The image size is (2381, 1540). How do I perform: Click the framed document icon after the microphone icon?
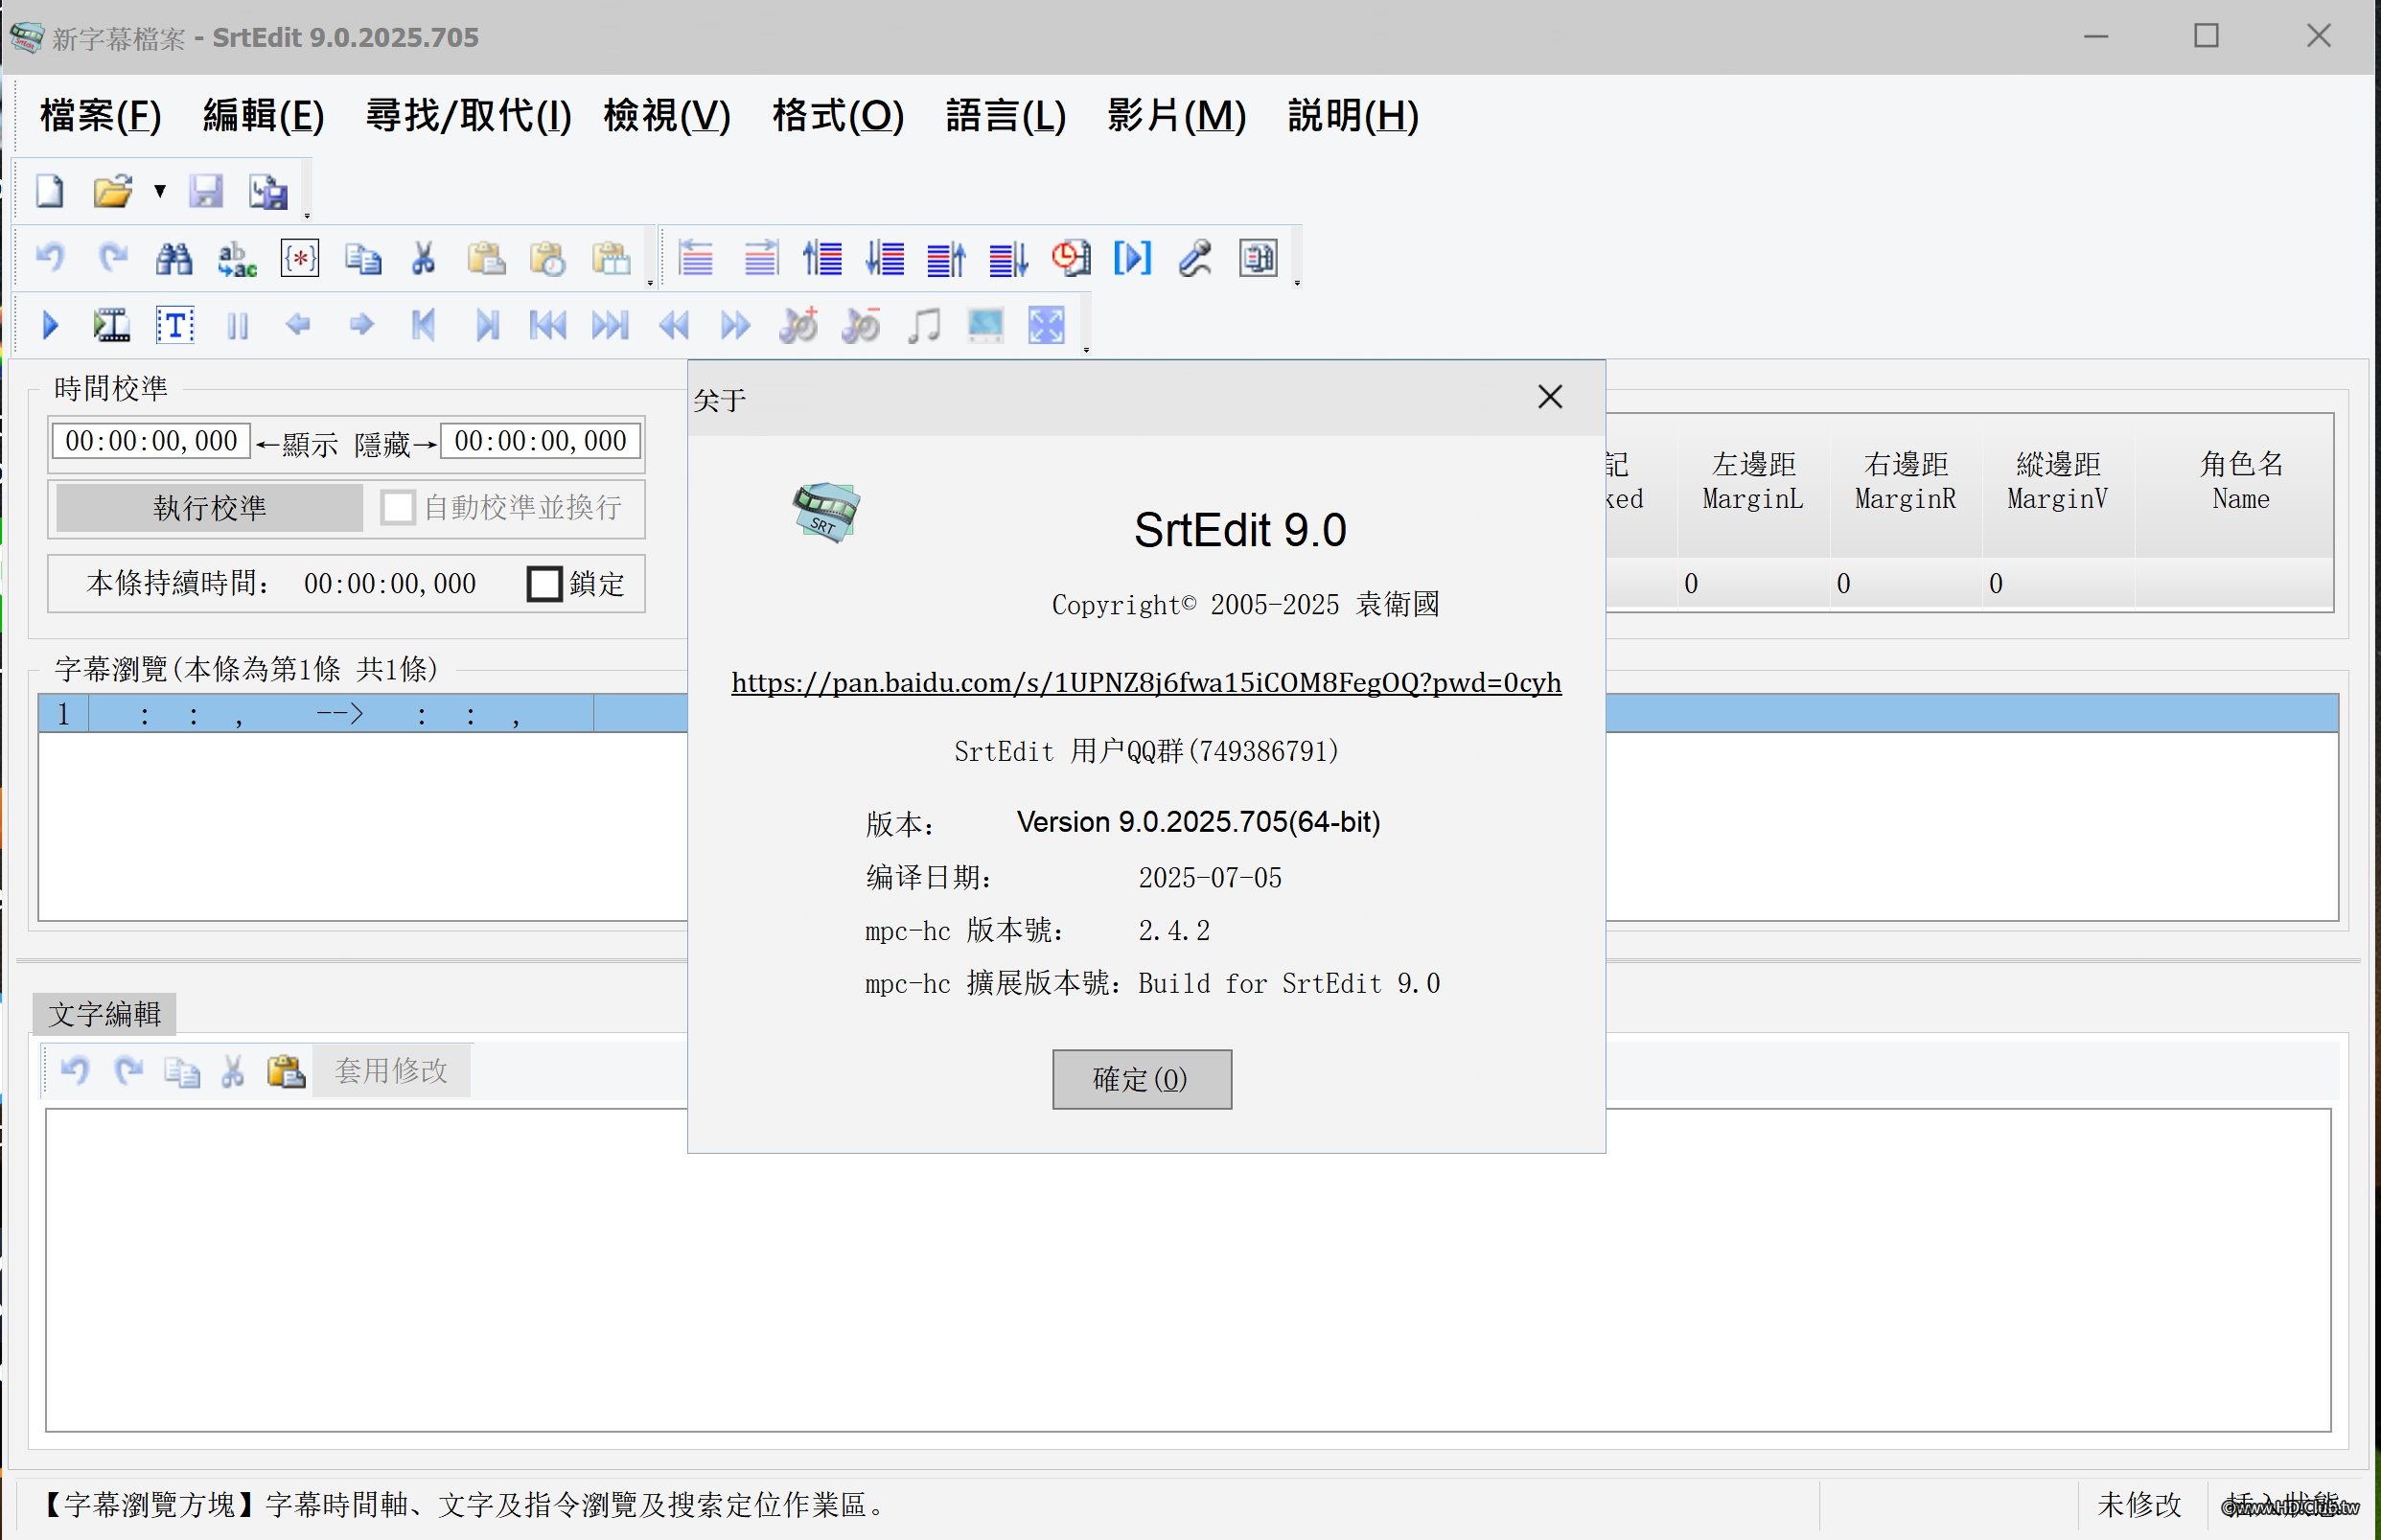(x=1258, y=258)
